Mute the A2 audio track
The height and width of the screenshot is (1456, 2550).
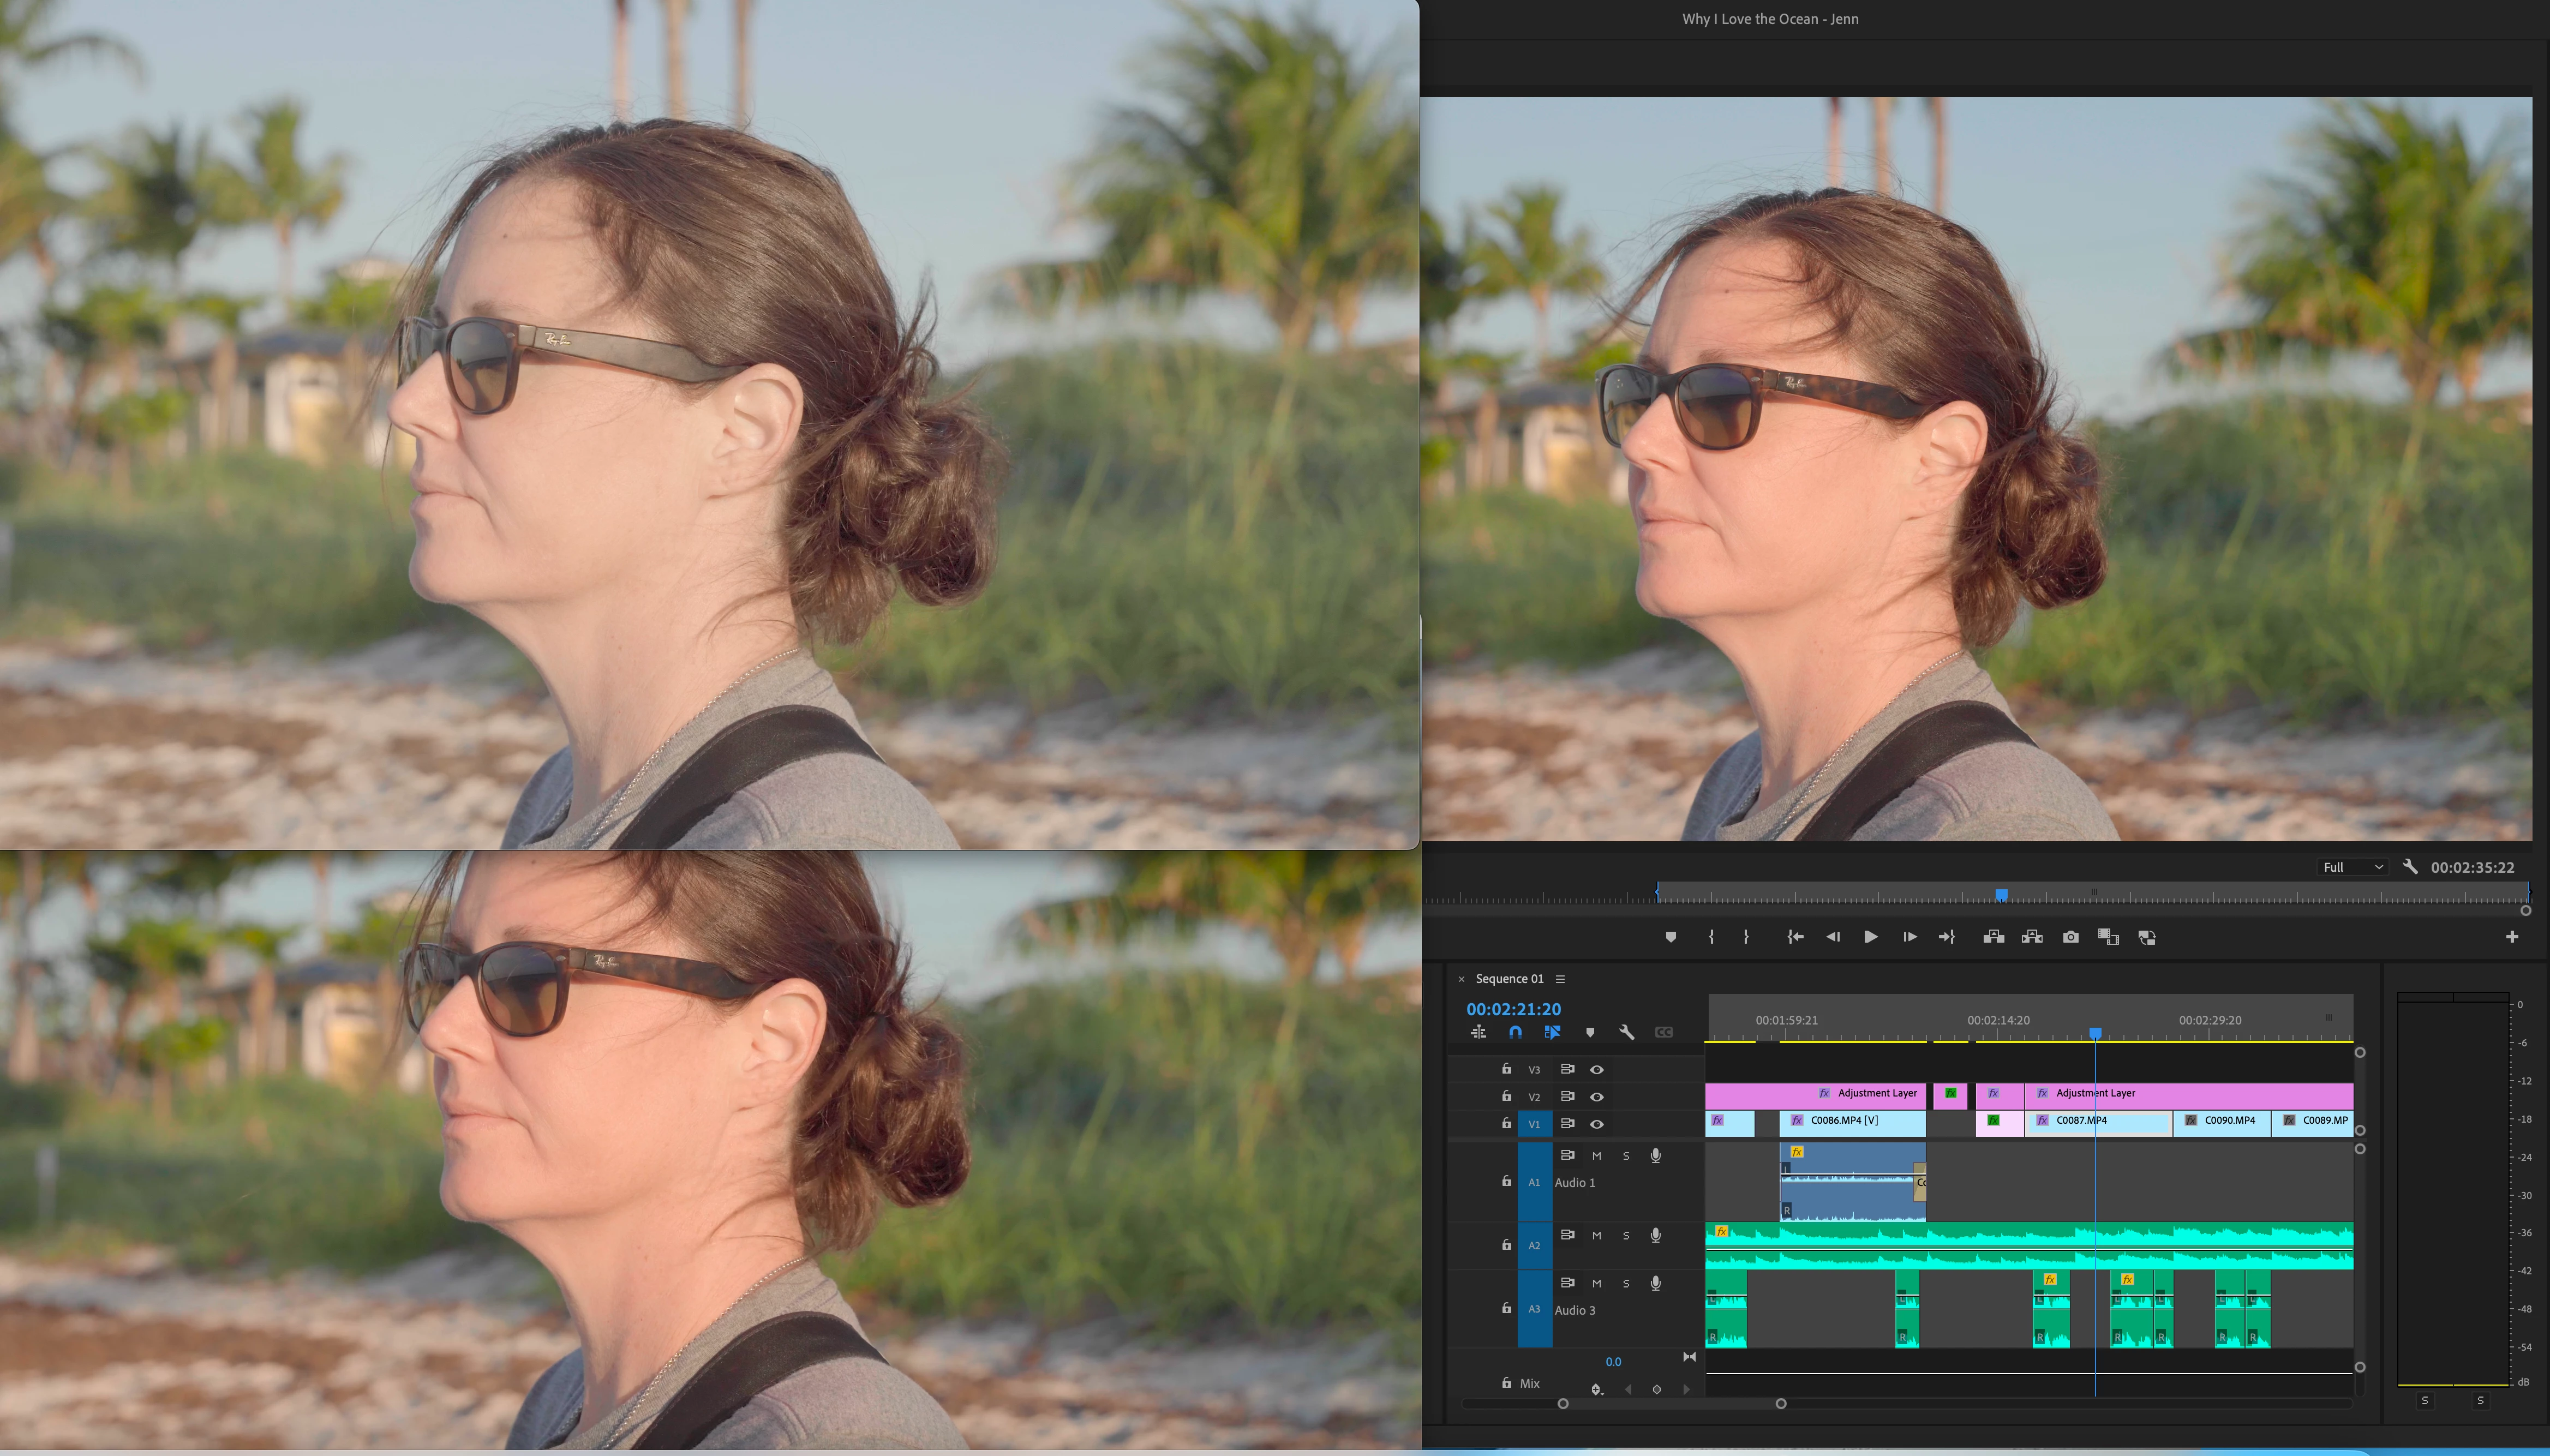point(1597,1236)
